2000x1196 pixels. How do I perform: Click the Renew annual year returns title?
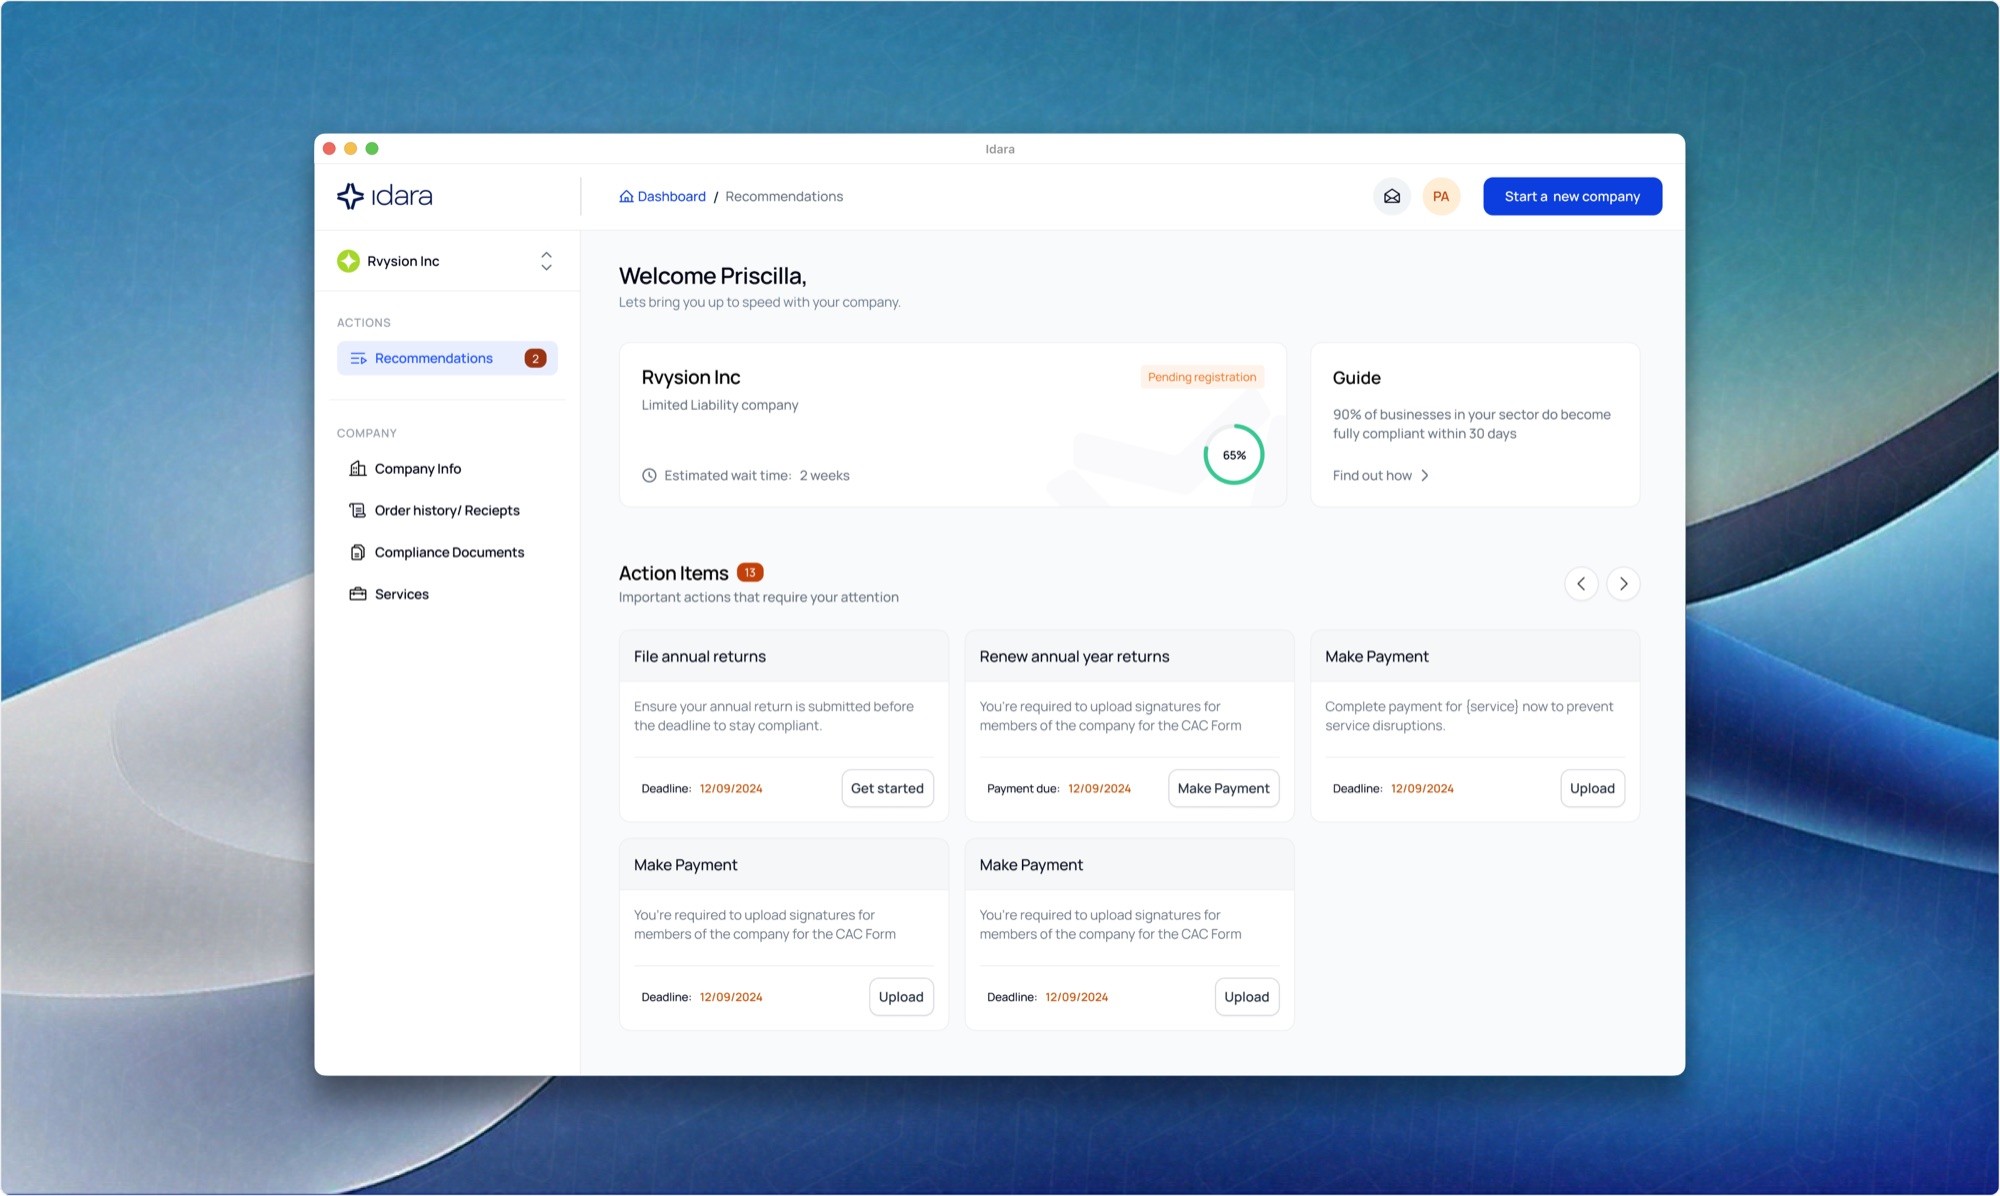click(1074, 656)
